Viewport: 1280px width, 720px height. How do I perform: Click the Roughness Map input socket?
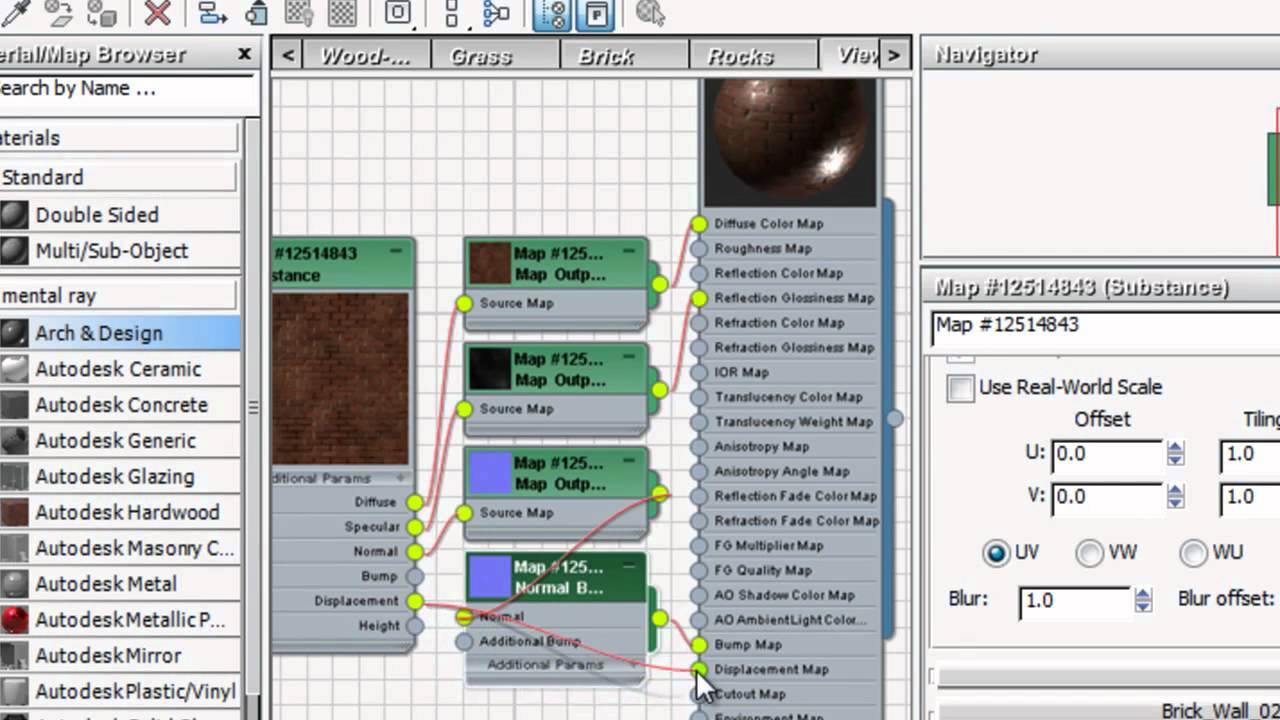coord(698,249)
